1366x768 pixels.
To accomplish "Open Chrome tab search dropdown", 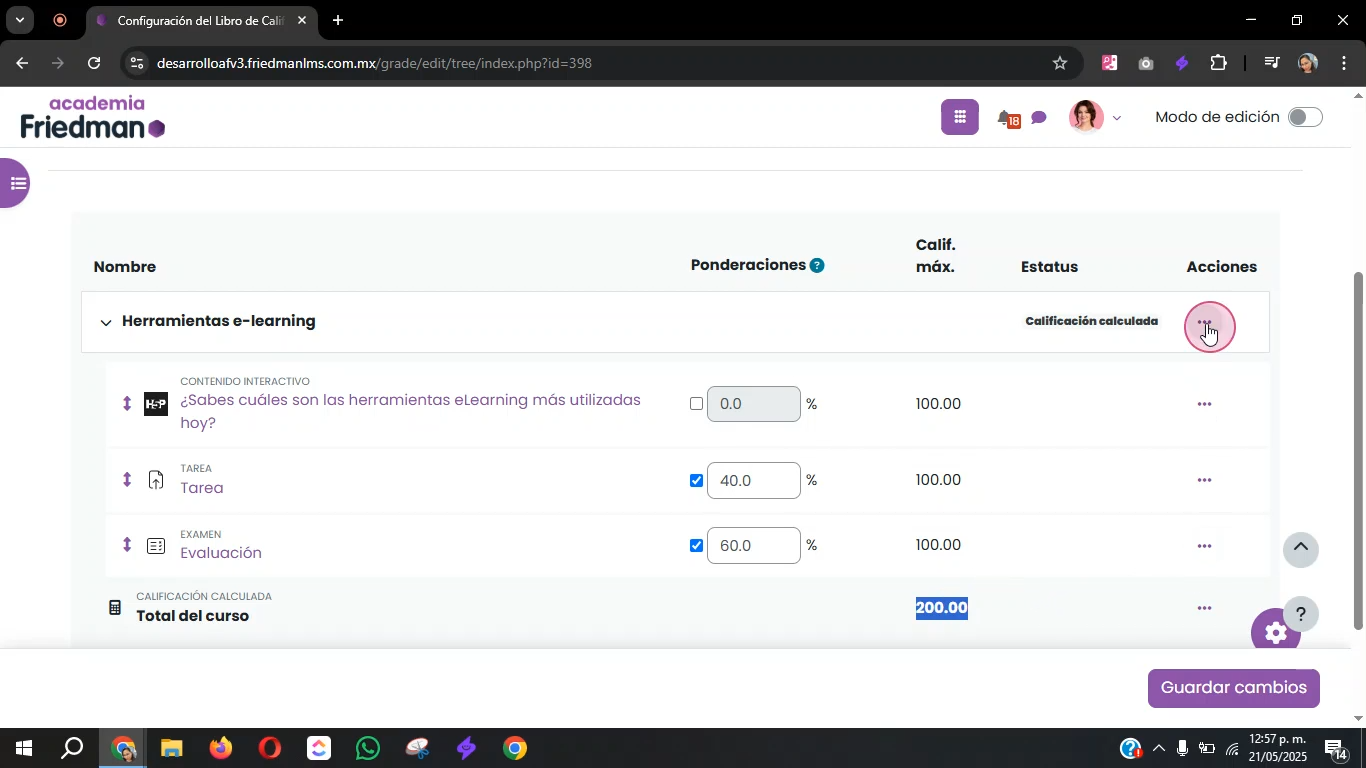I will point(19,20).
